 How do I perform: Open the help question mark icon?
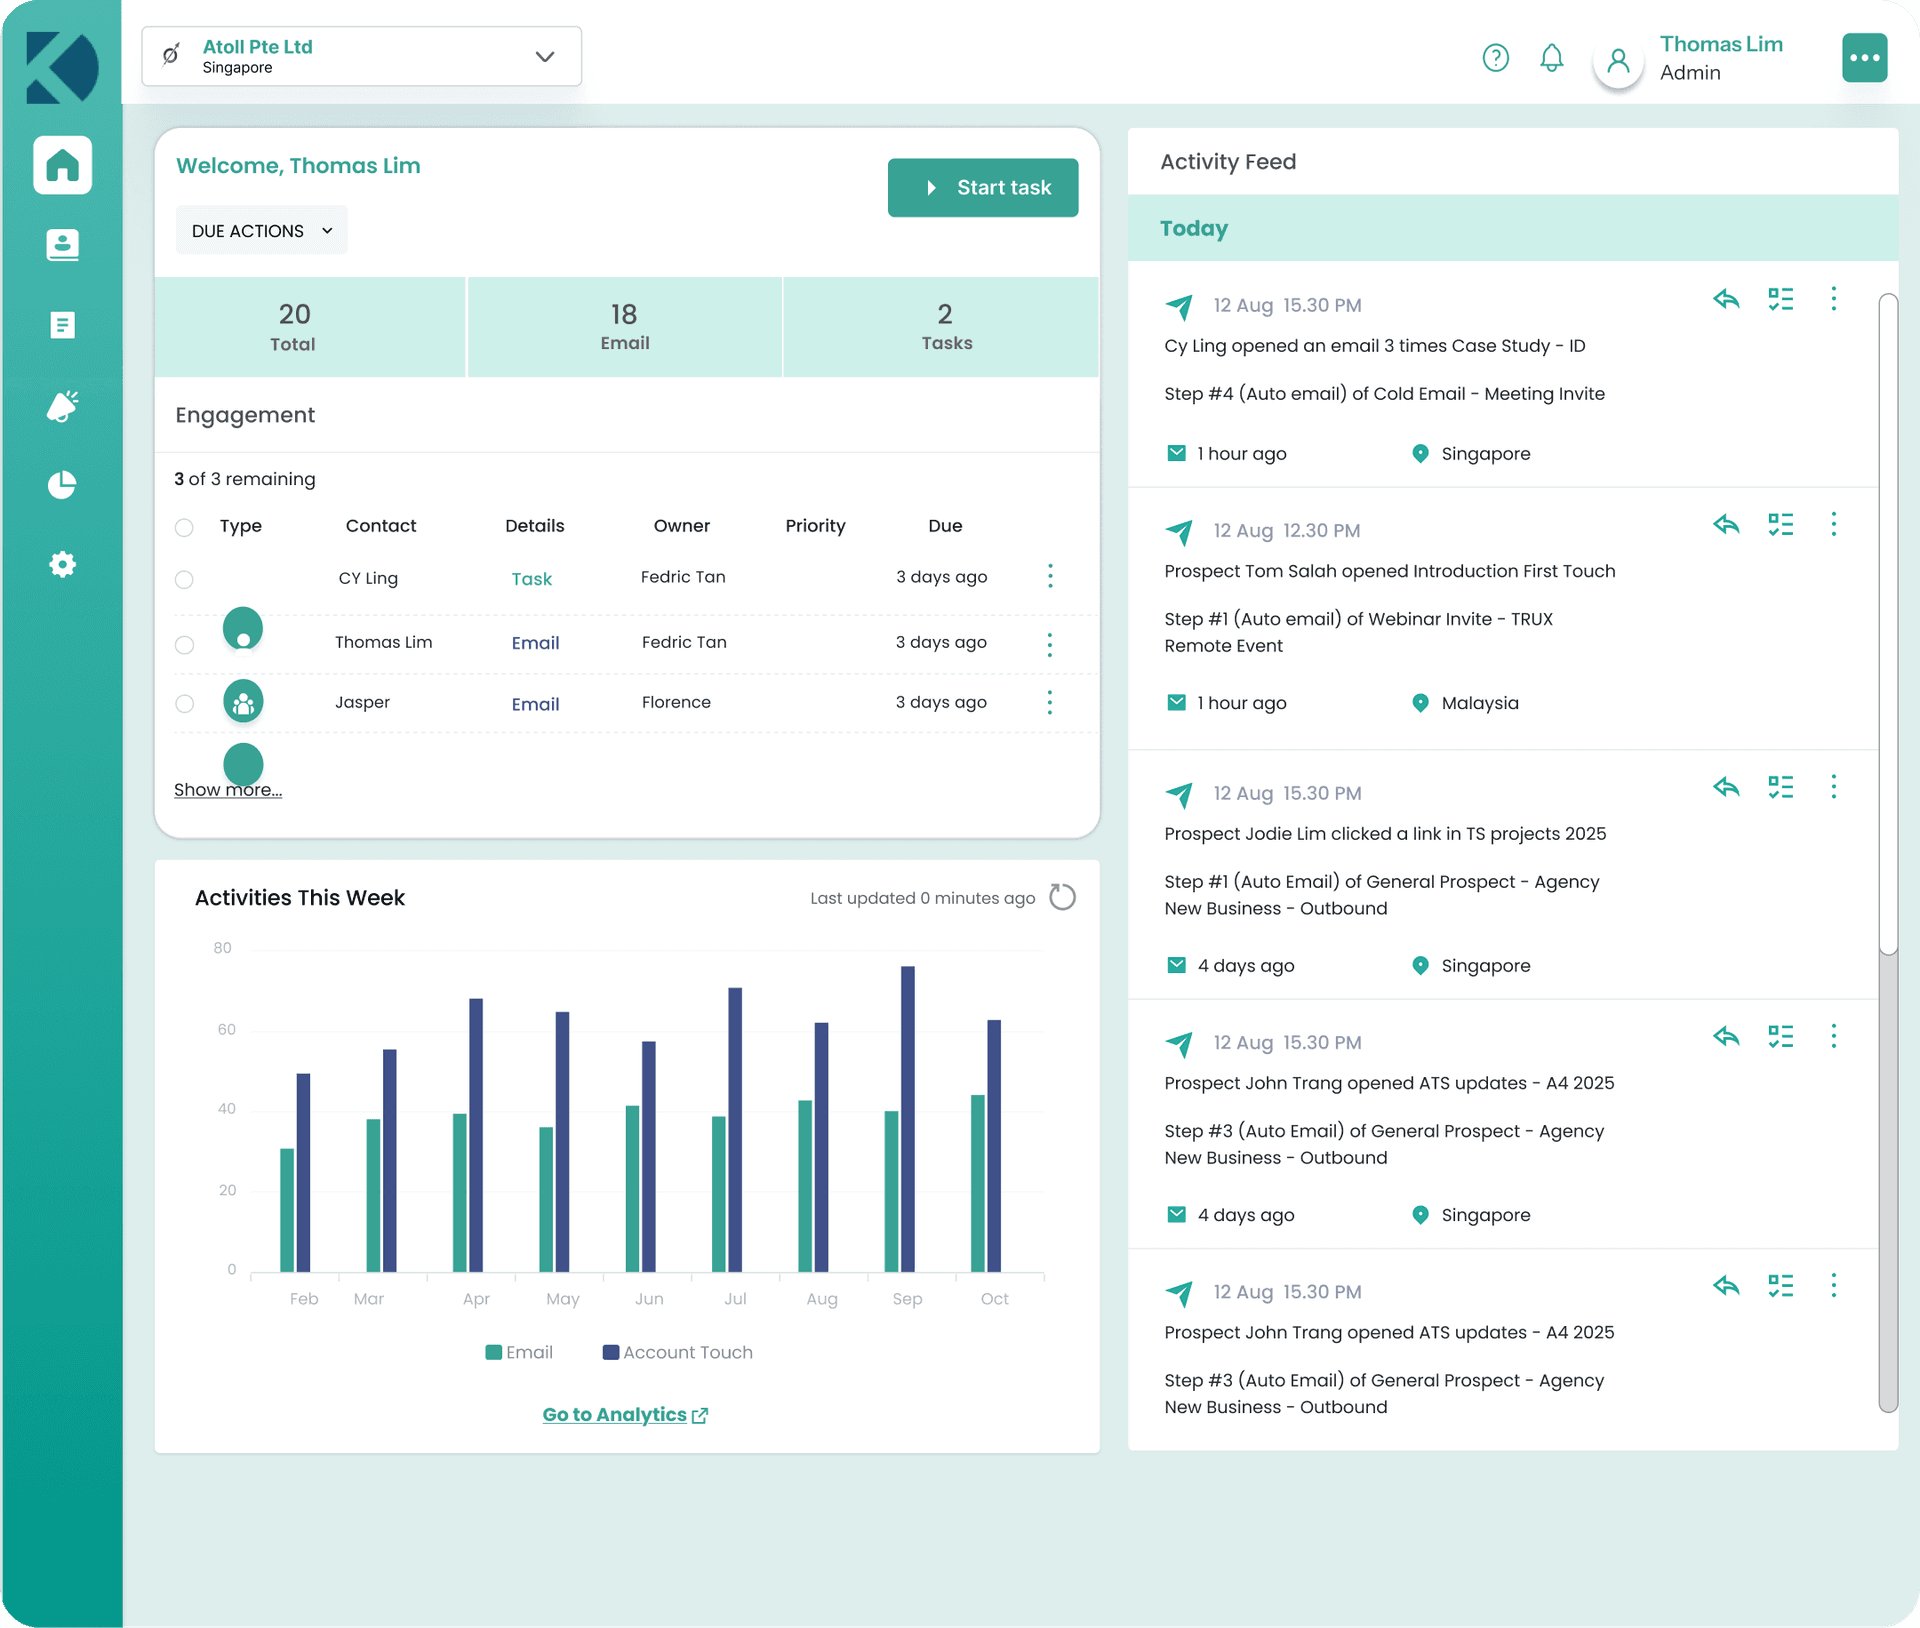click(x=1495, y=58)
